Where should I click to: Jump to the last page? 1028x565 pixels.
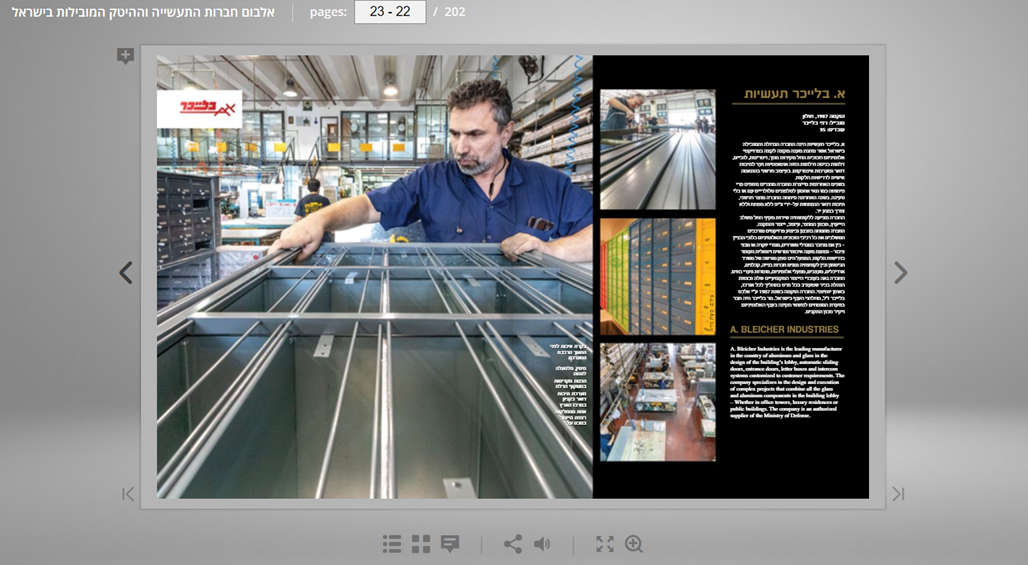[x=898, y=494]
